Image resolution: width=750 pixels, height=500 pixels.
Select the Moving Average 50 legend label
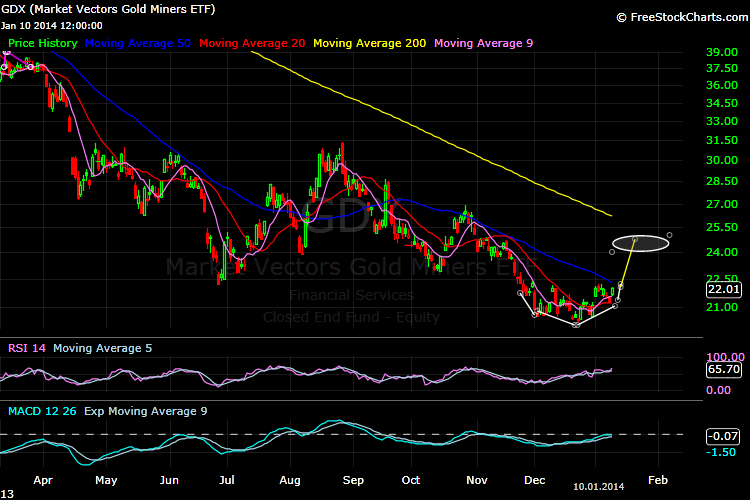click(139, 43)
